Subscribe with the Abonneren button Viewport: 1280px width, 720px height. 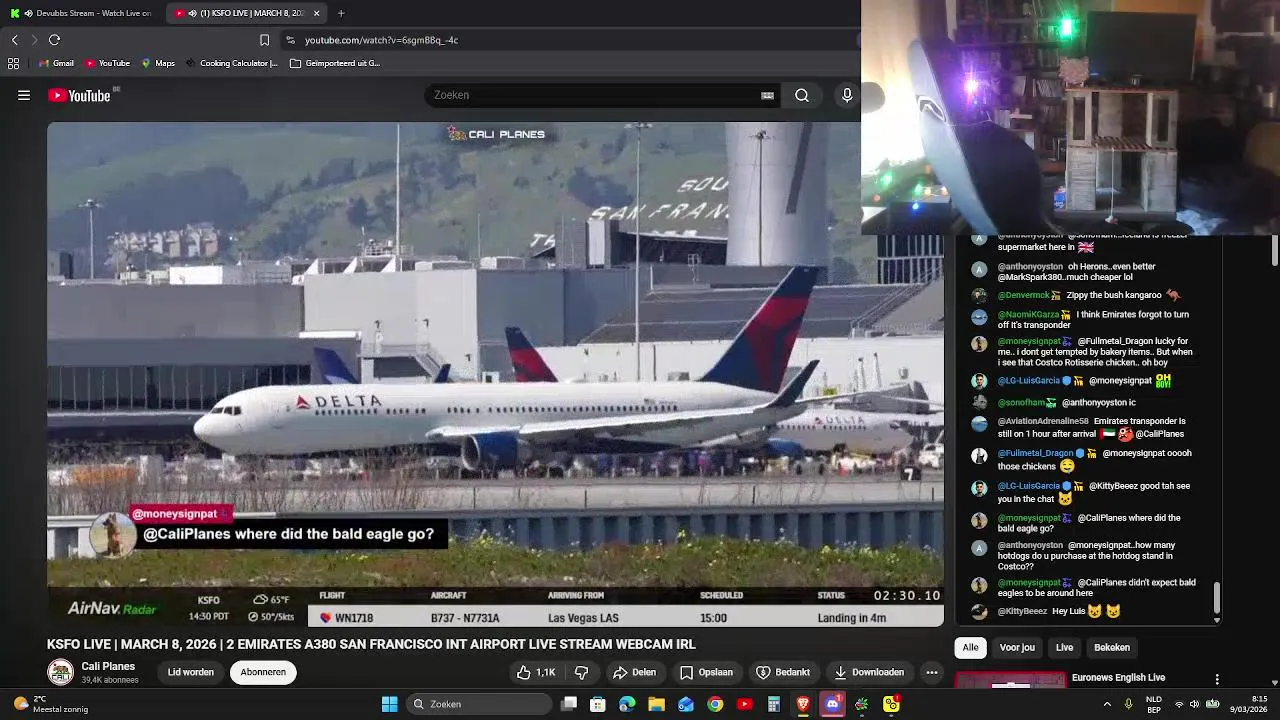click(x=263, y=672)
